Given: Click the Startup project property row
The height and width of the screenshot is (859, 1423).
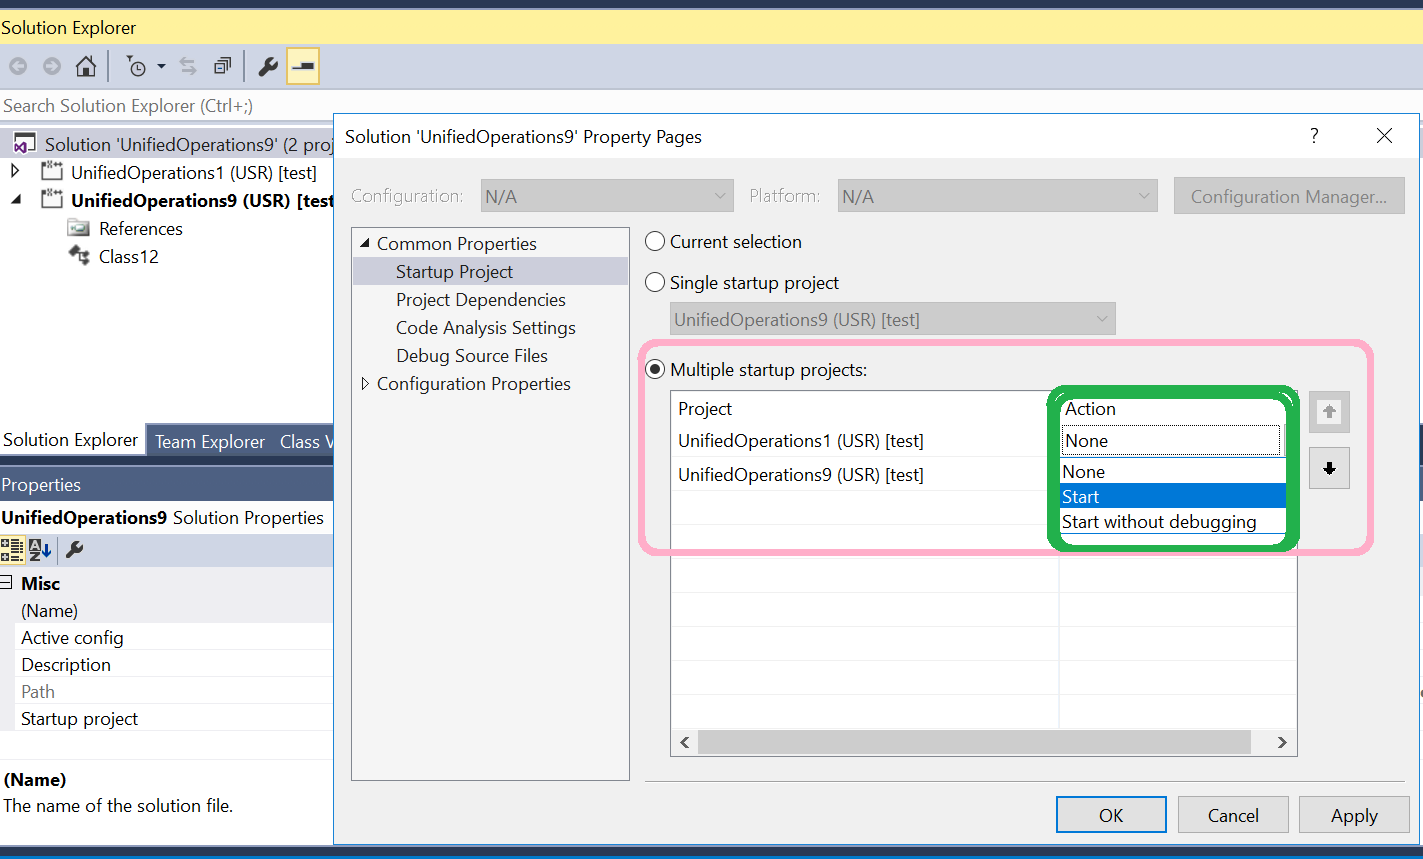Looking at the screenshot, I should tap(166, 718).
